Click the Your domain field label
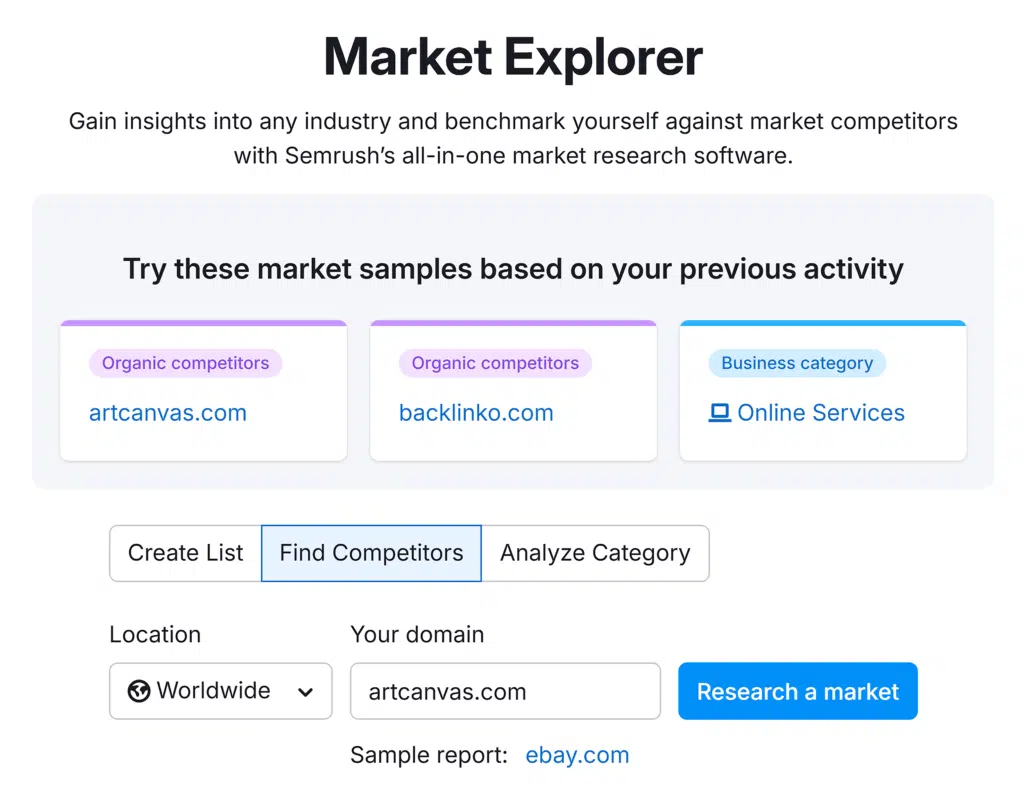Image resolution: width=1024 pixels, height=802 pixels. point(417,634)
